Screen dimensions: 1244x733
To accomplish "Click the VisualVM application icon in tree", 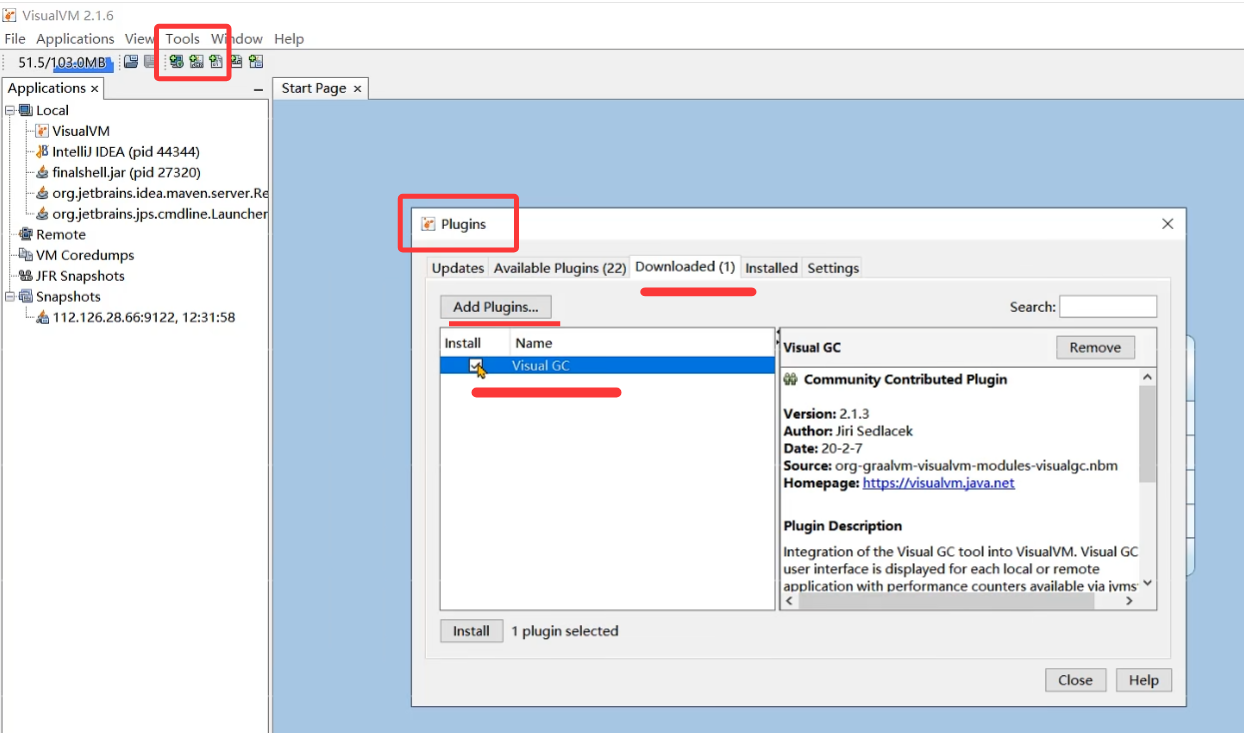I will (x=42, y=131).
